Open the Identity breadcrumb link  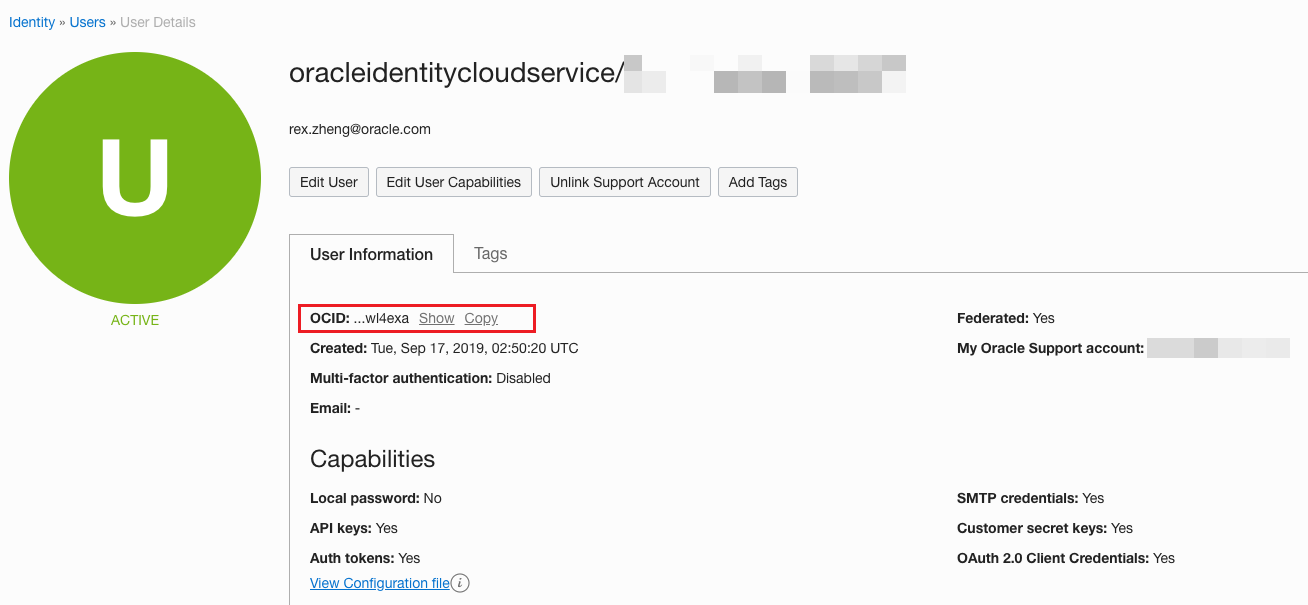32,22
